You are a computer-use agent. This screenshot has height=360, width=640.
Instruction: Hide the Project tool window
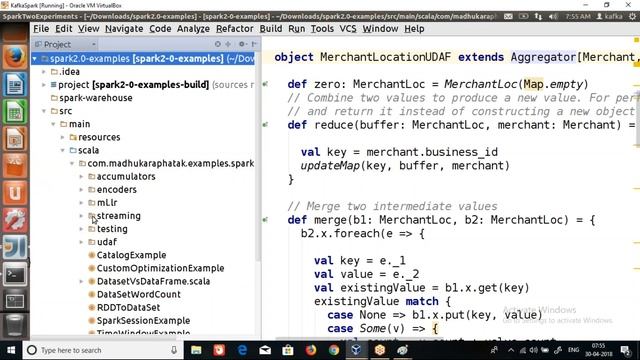pyautogui.click(x=254, y=44)
